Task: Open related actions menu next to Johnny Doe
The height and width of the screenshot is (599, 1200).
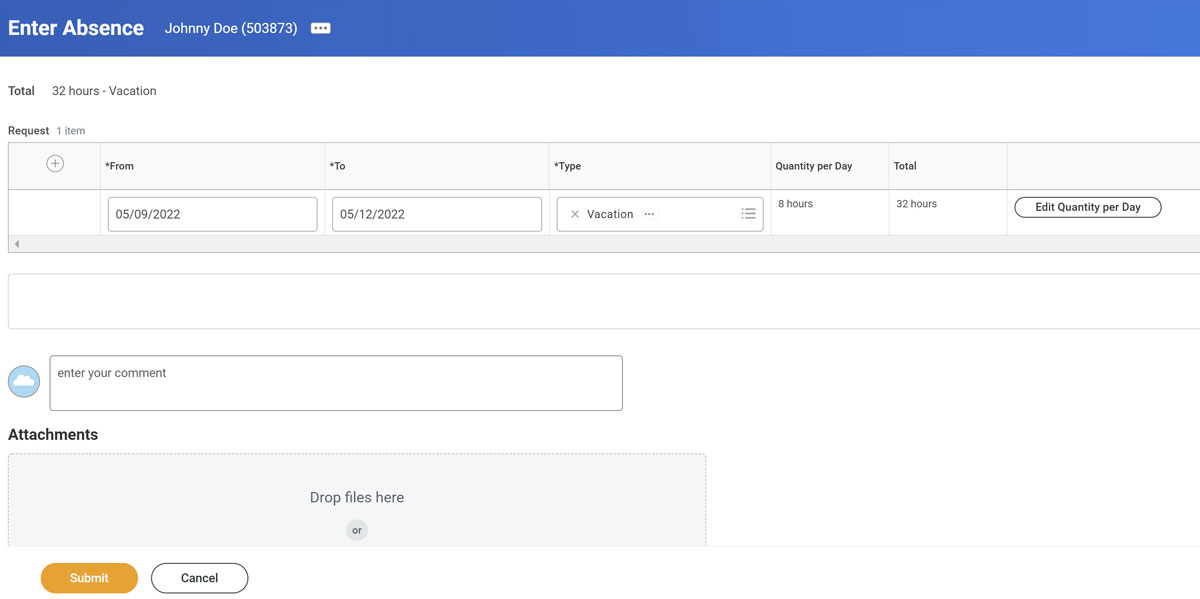Action: coord(320,28)
